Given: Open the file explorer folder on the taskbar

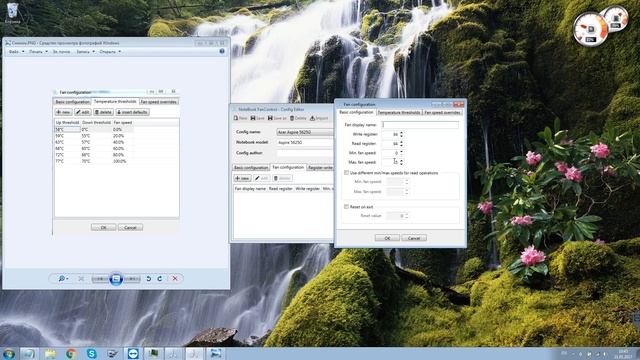Looking at the screenshot, I should point(50,353).
